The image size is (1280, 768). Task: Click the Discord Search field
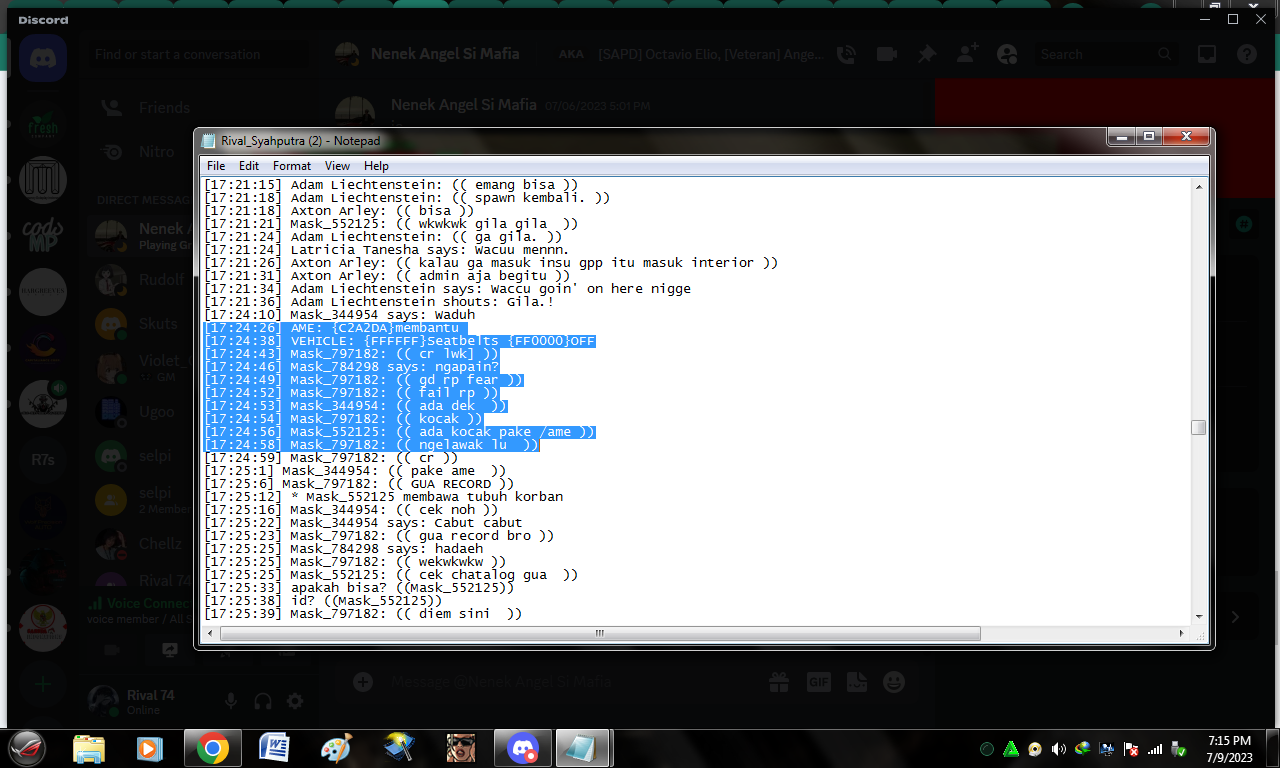coord(1106,54)
